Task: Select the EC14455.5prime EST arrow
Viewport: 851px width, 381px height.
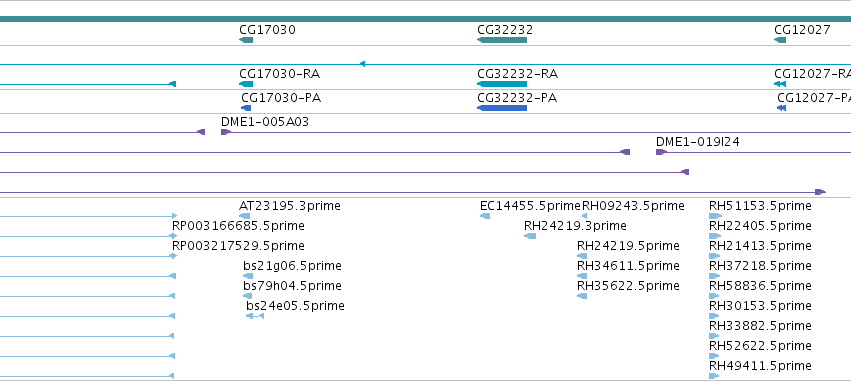Action: tap(485, 215)
